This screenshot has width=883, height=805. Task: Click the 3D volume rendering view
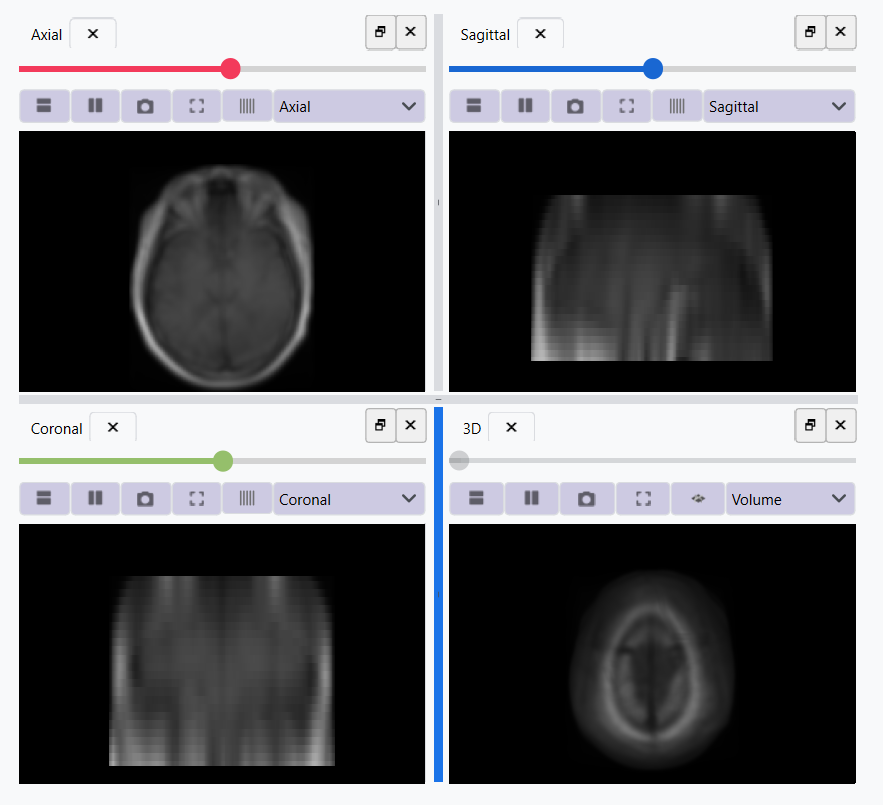click(x=652, y=654)
